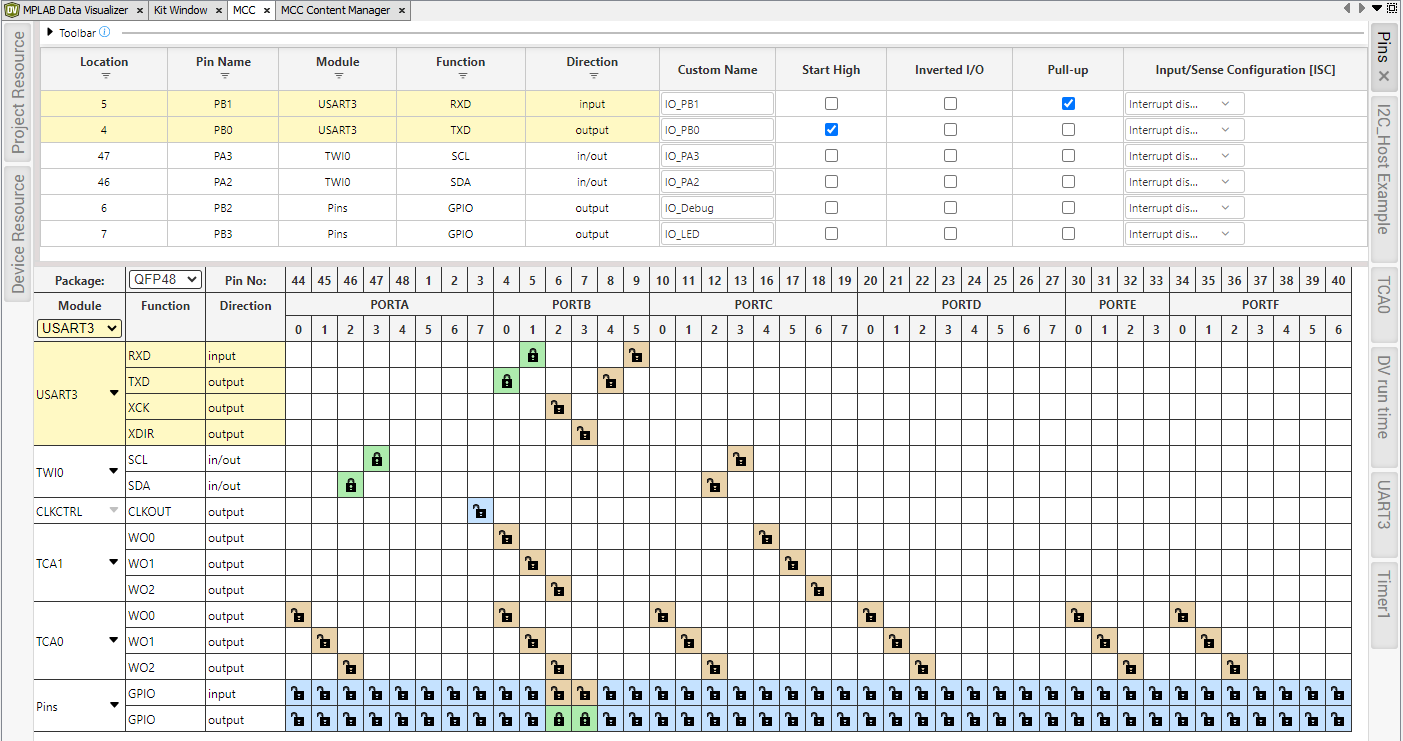
Task: Lock TCA0 WO2 on PORTF pin 2
Action: [1234, 667]
